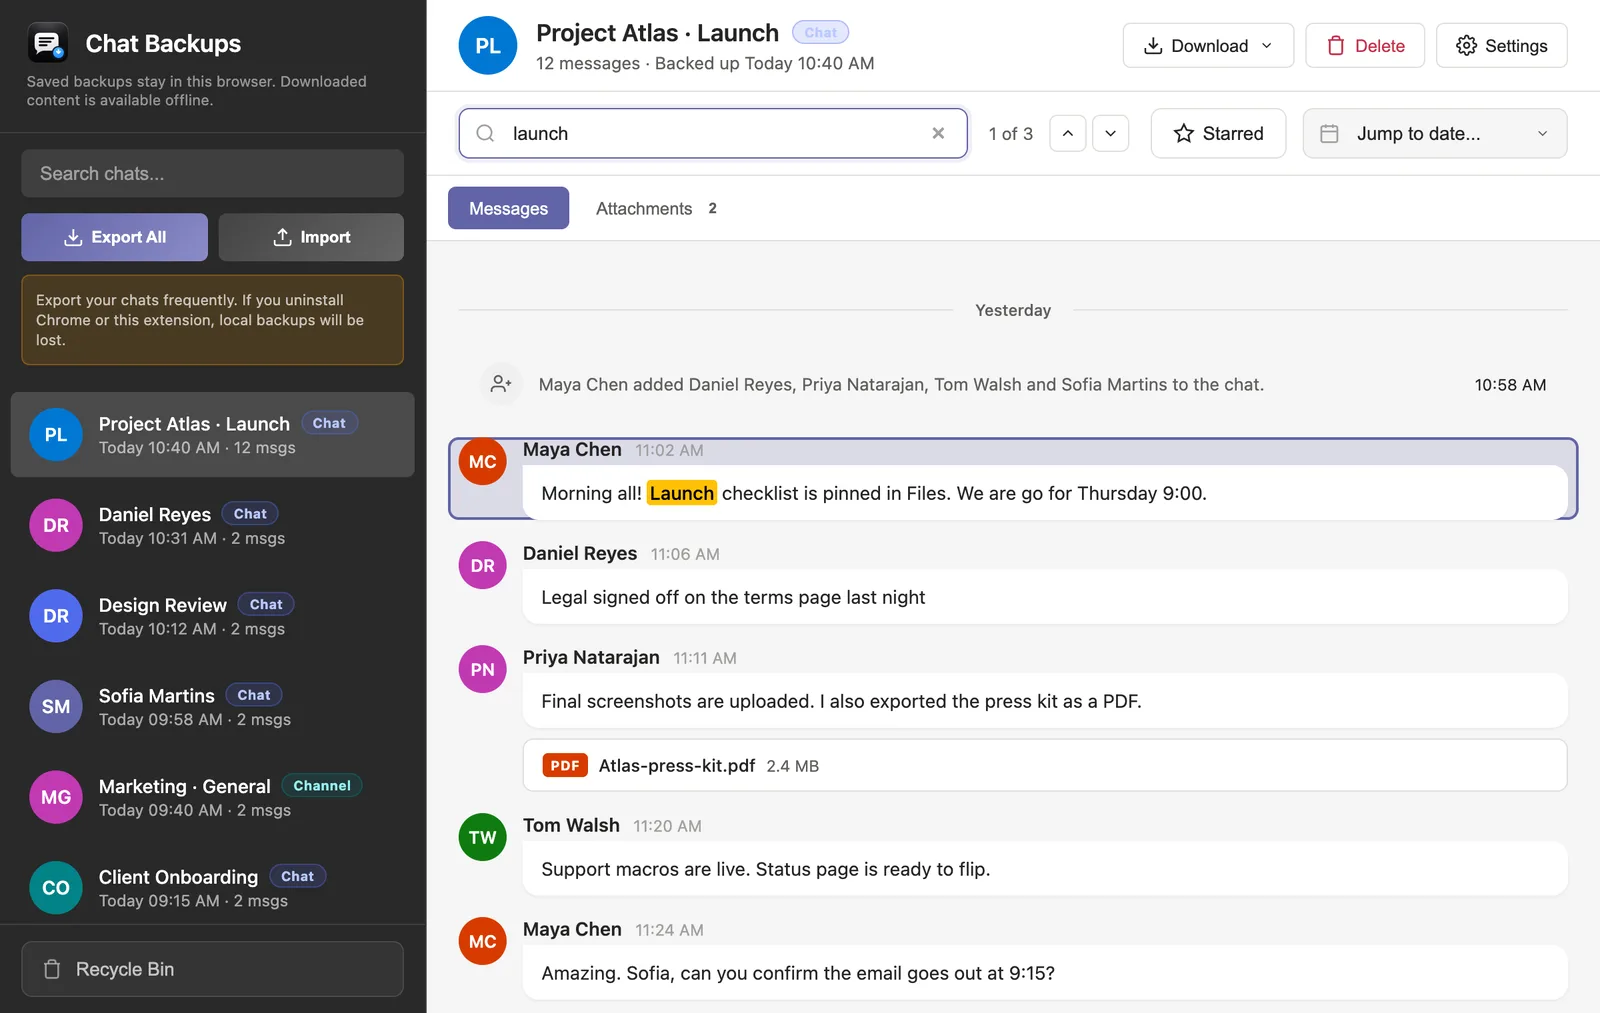This screenshot has width=1600, height=1013.
Task: Click the star icon on Starred button
Action: (1184, 133)
